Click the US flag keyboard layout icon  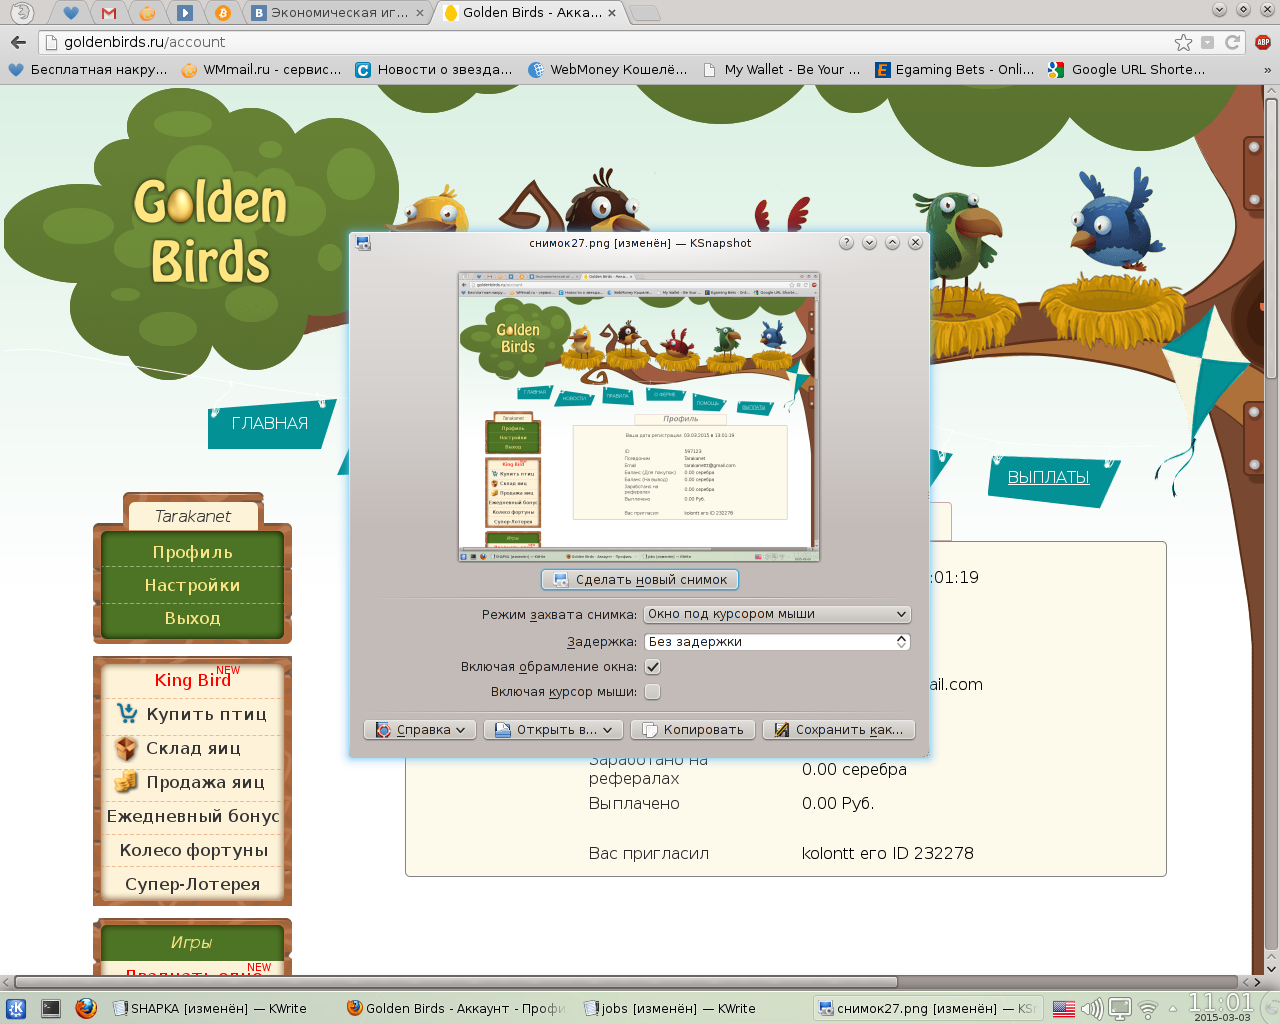[x=1064, y=1009]
